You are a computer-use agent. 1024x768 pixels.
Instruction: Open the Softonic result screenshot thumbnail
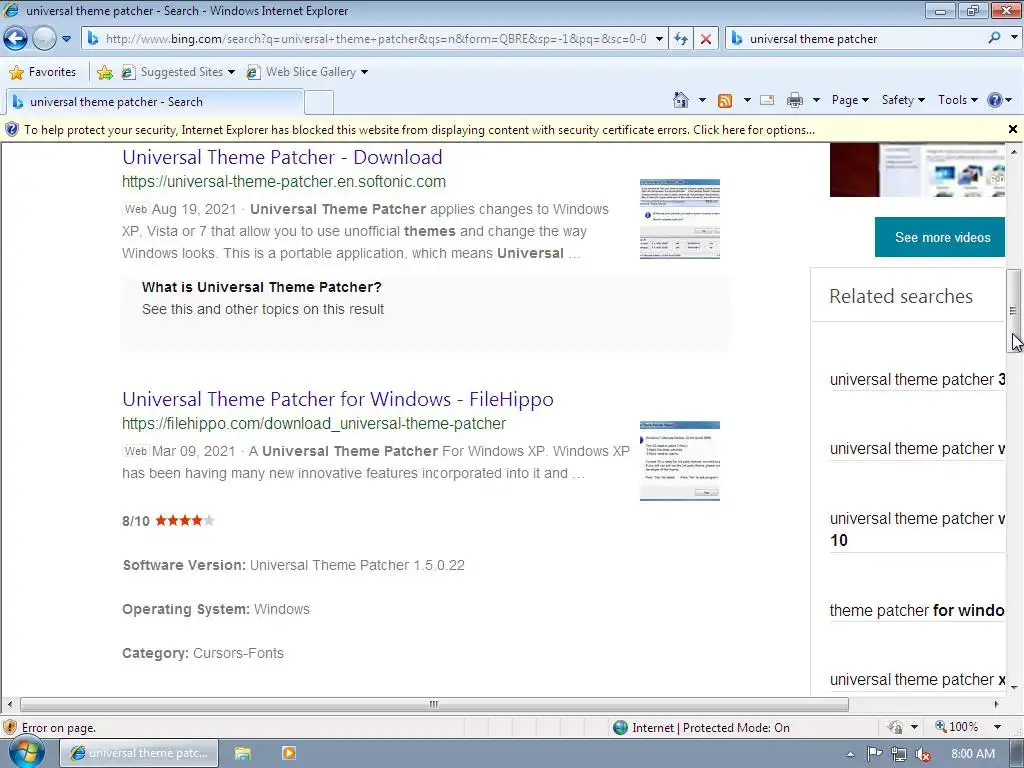pyautogui.click(x=680, y=219)
